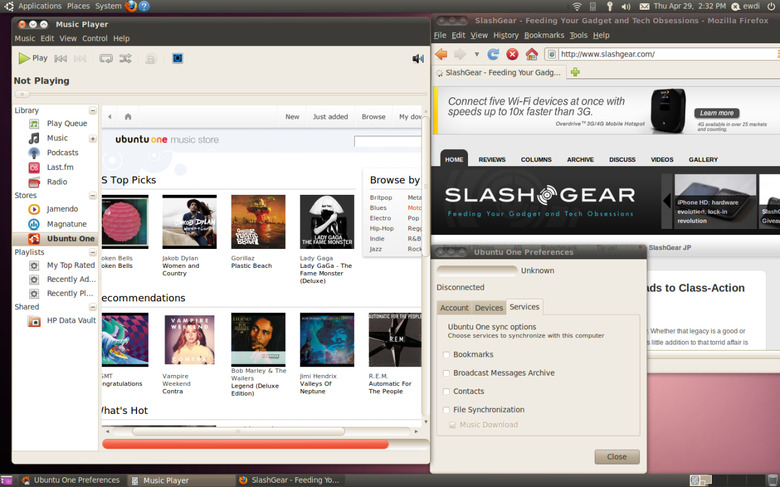780x487 pixels.
Task: Open Last.fm in the library sidebar
Action: point(60,167)
